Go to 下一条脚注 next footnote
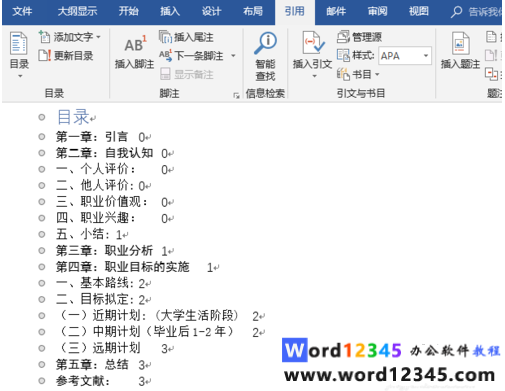This screenshot has width=505, height=391. coord(191,56)
